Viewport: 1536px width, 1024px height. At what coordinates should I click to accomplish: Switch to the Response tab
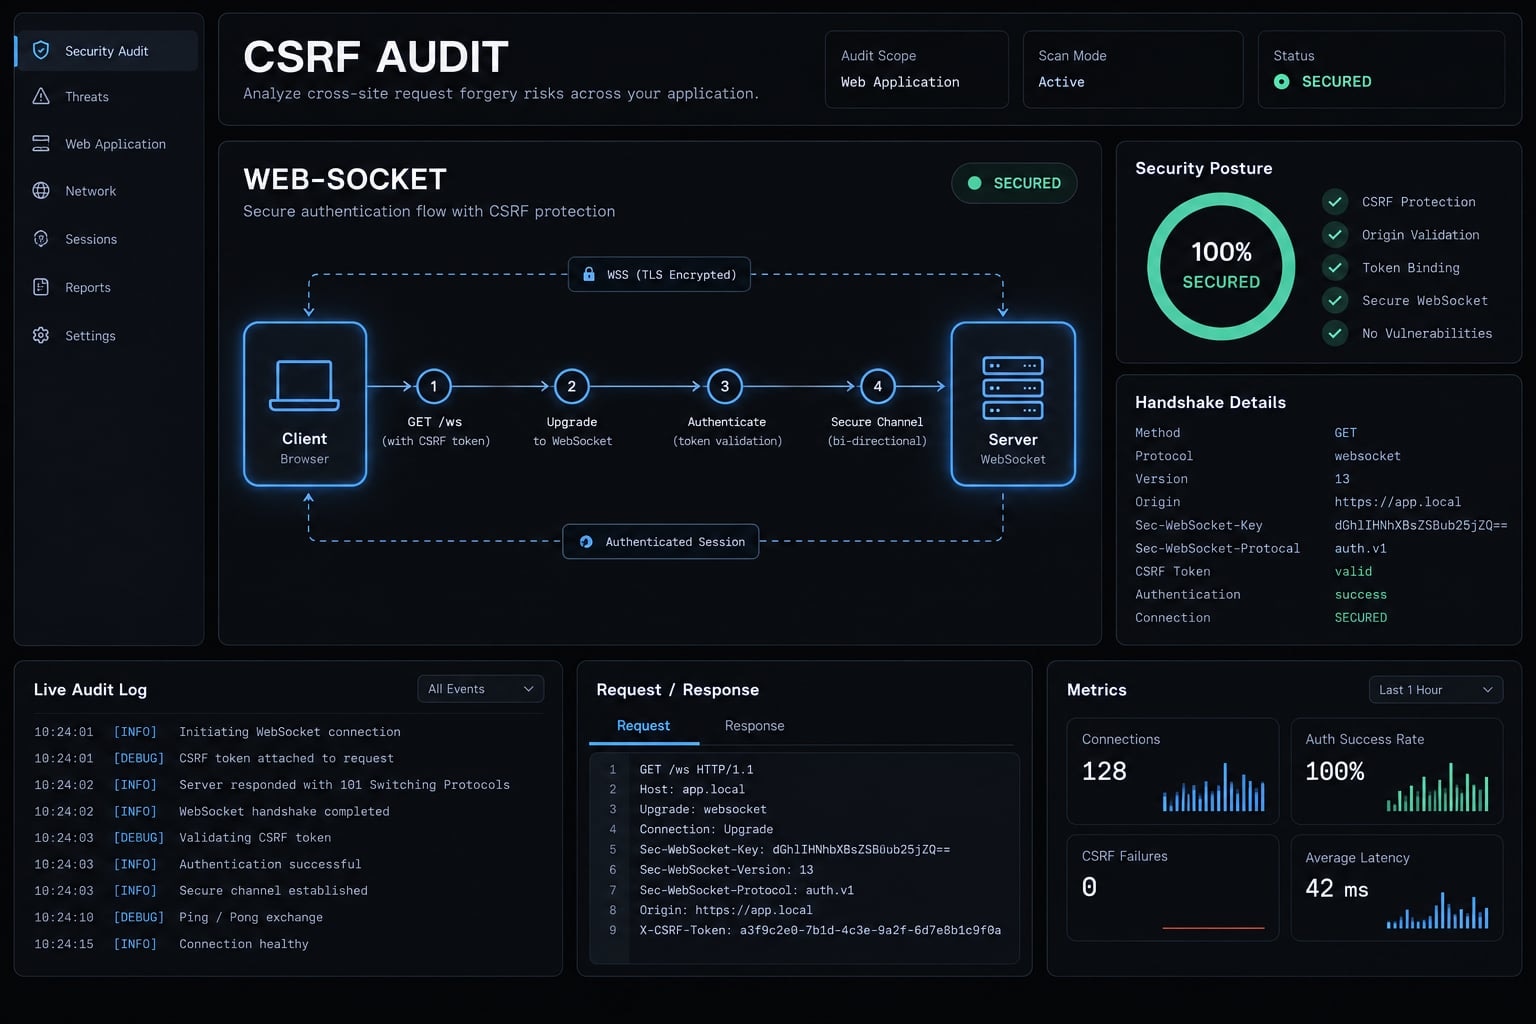[x=754, y=726]
